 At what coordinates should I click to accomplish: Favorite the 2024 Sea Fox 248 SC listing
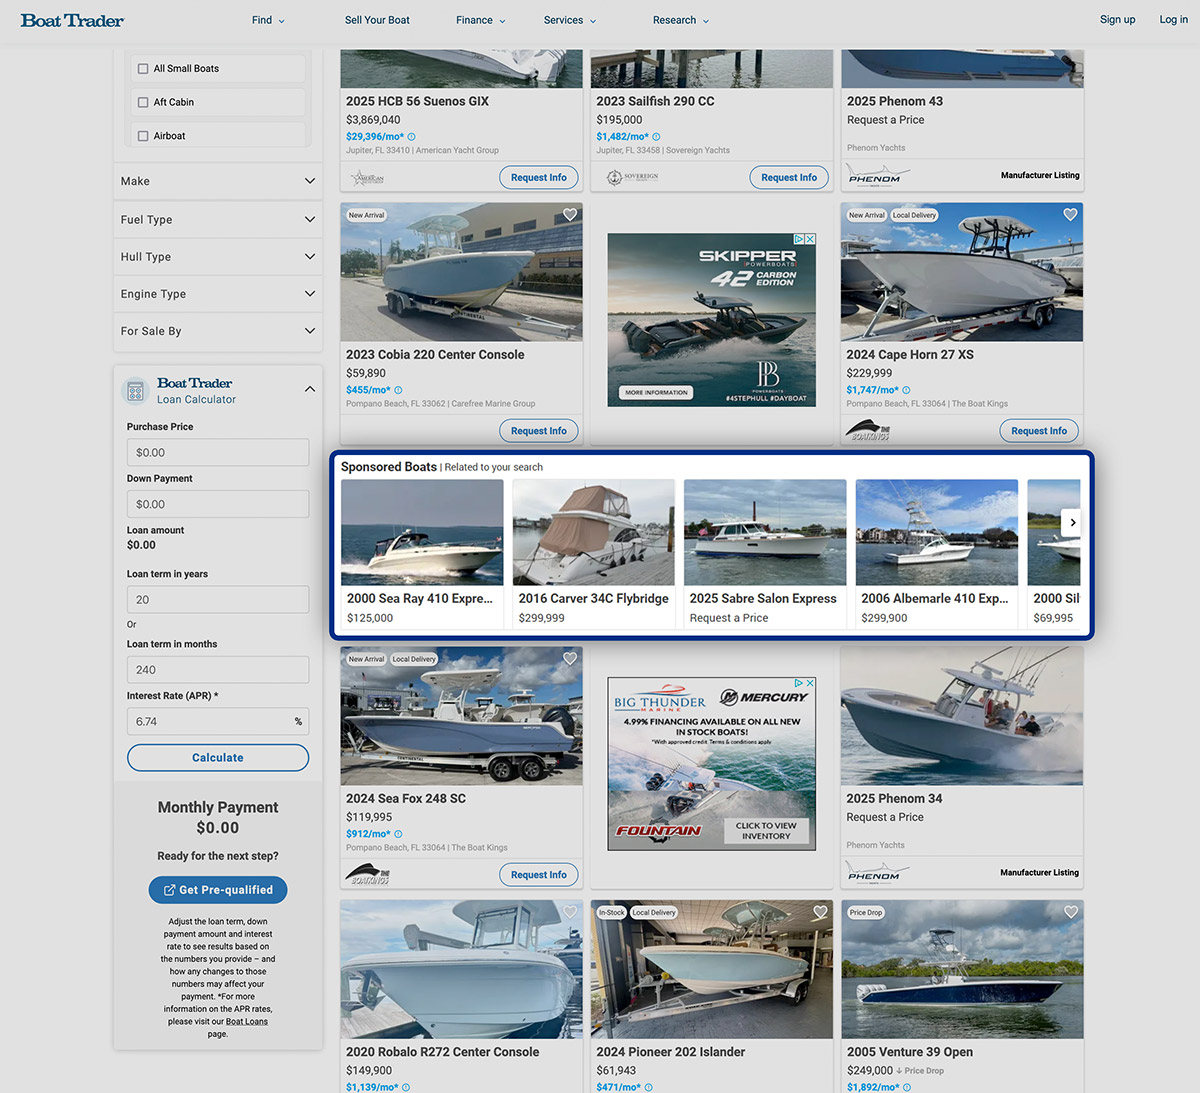570,659
